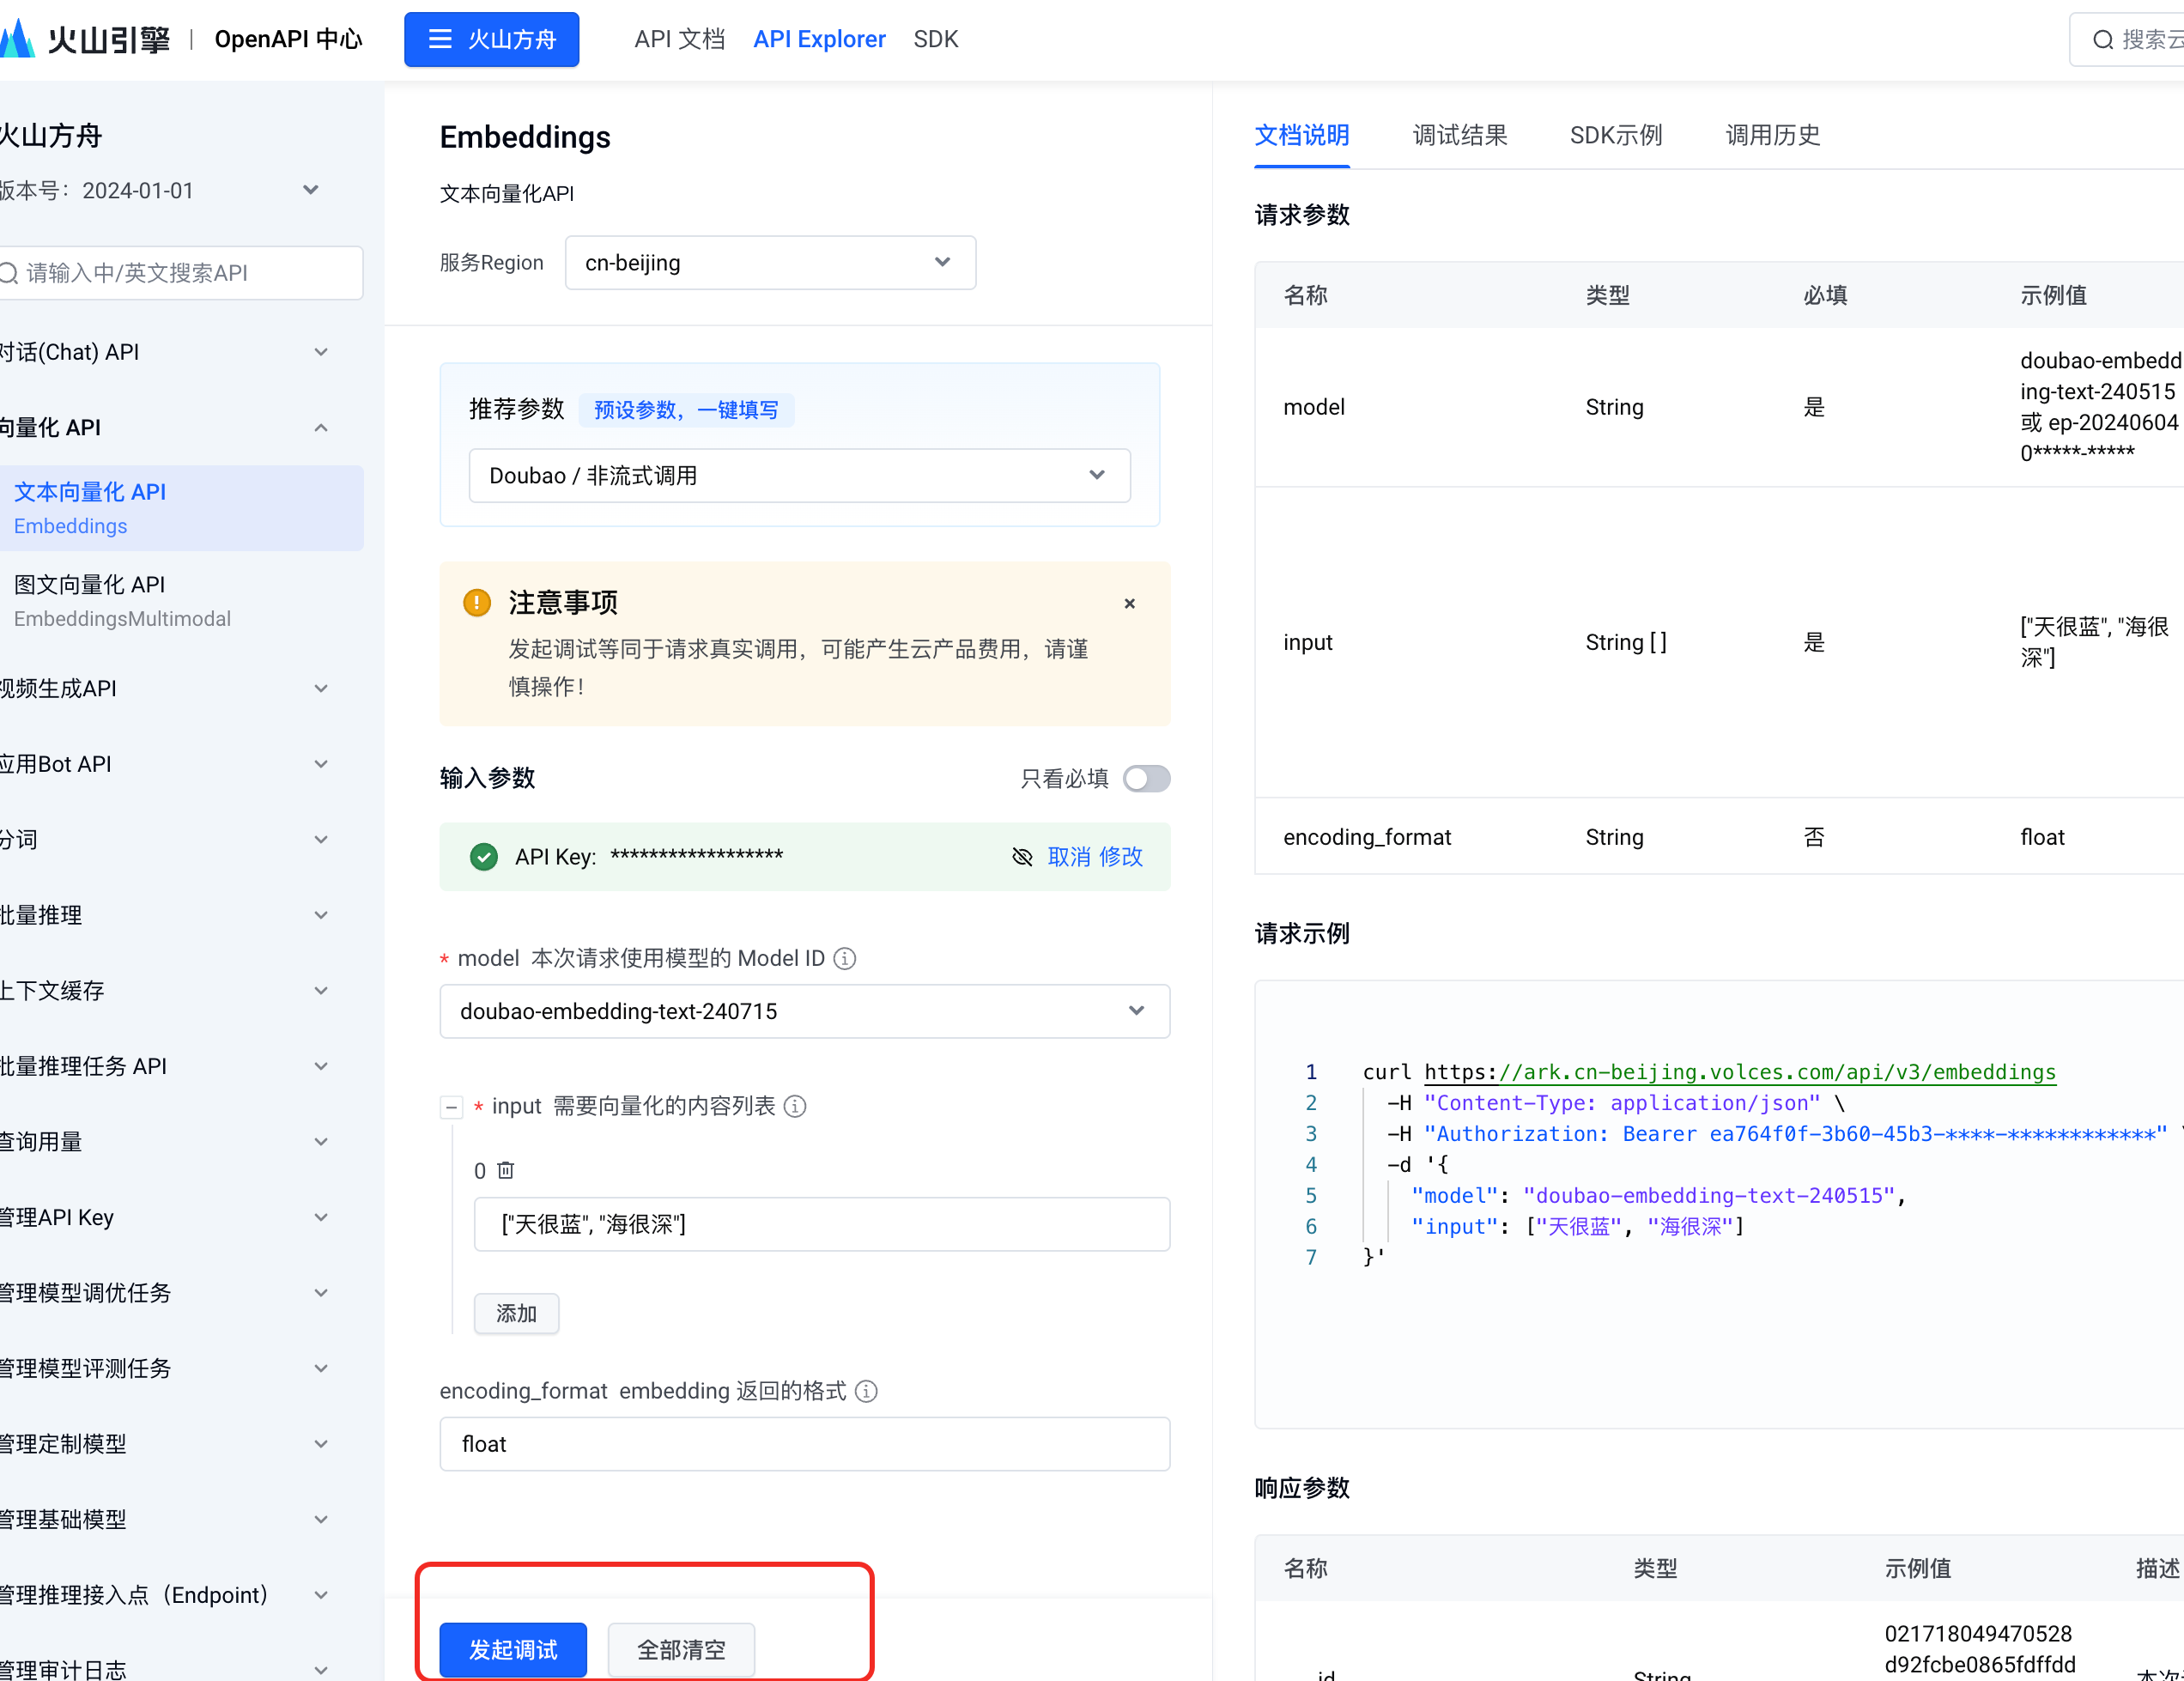Viewport: 2184px width, 1681px height.
Task: Click the hamburger icon in 火山方舟 button
Action: pos(440,39)
